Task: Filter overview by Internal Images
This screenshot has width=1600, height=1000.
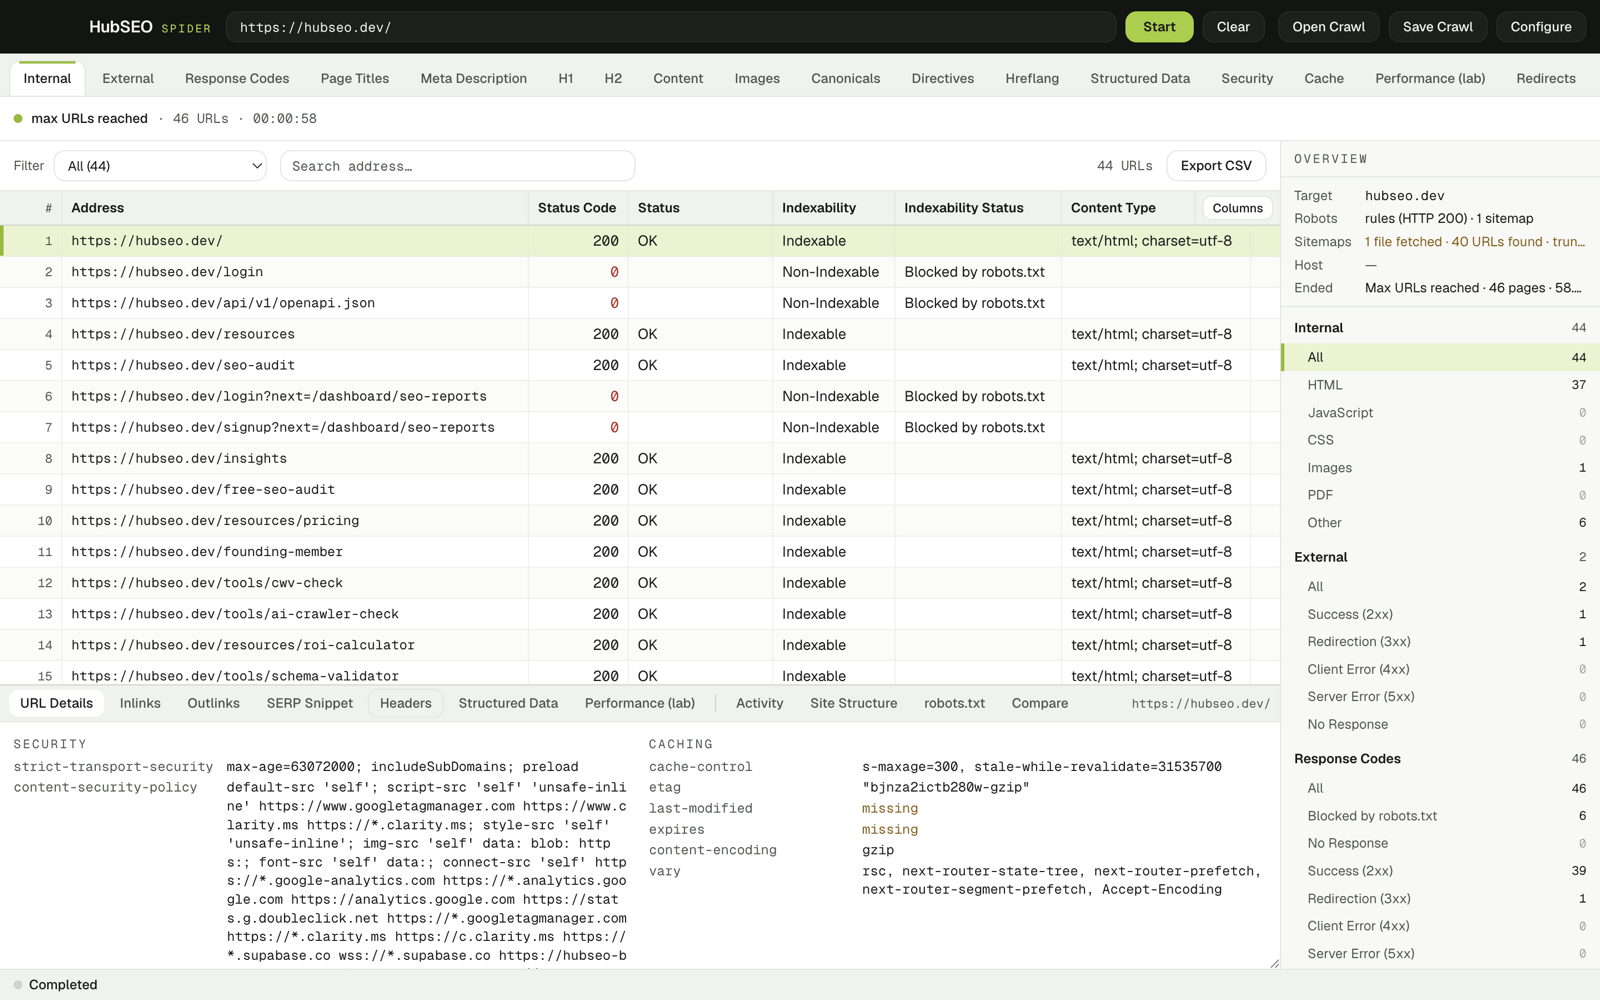Action: coord(1440,467)
